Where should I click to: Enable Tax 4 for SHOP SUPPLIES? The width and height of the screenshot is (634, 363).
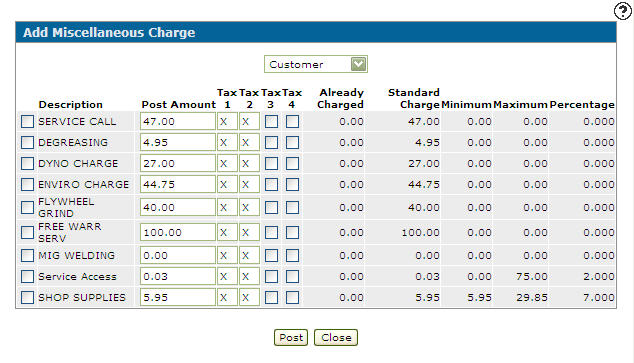click(292, 298)
